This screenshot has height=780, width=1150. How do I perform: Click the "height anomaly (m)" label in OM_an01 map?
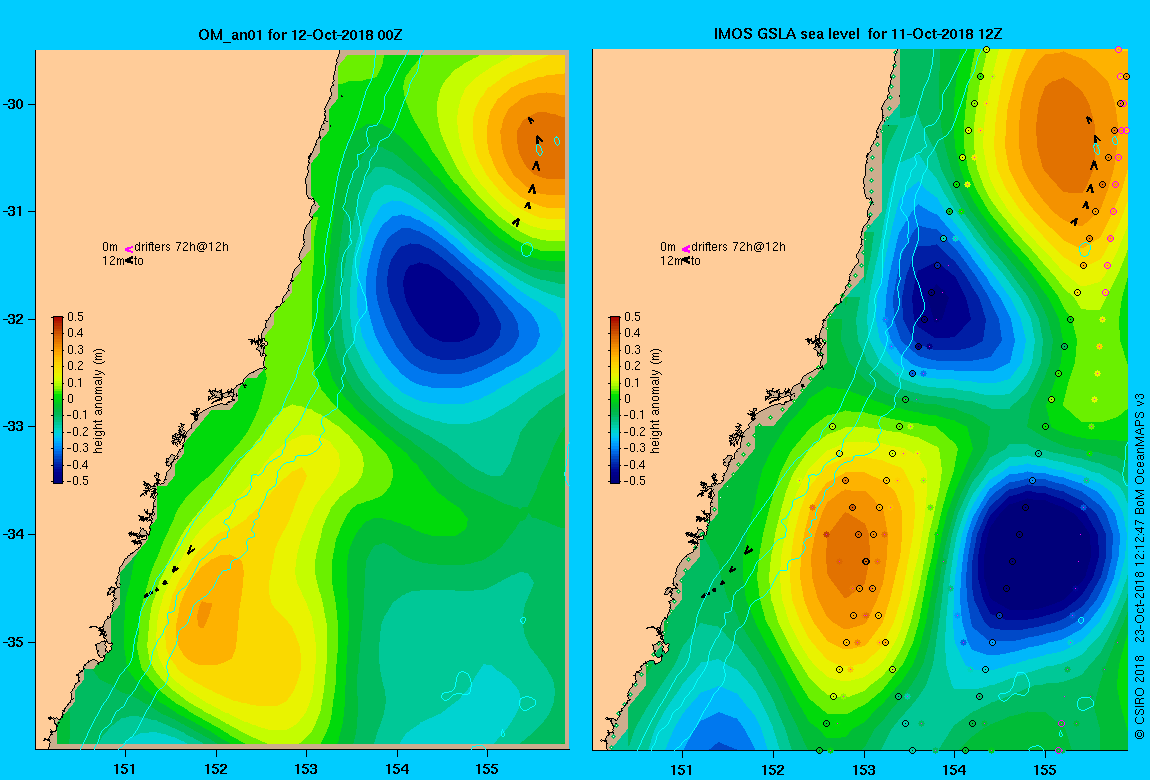(x=99, y=400)
